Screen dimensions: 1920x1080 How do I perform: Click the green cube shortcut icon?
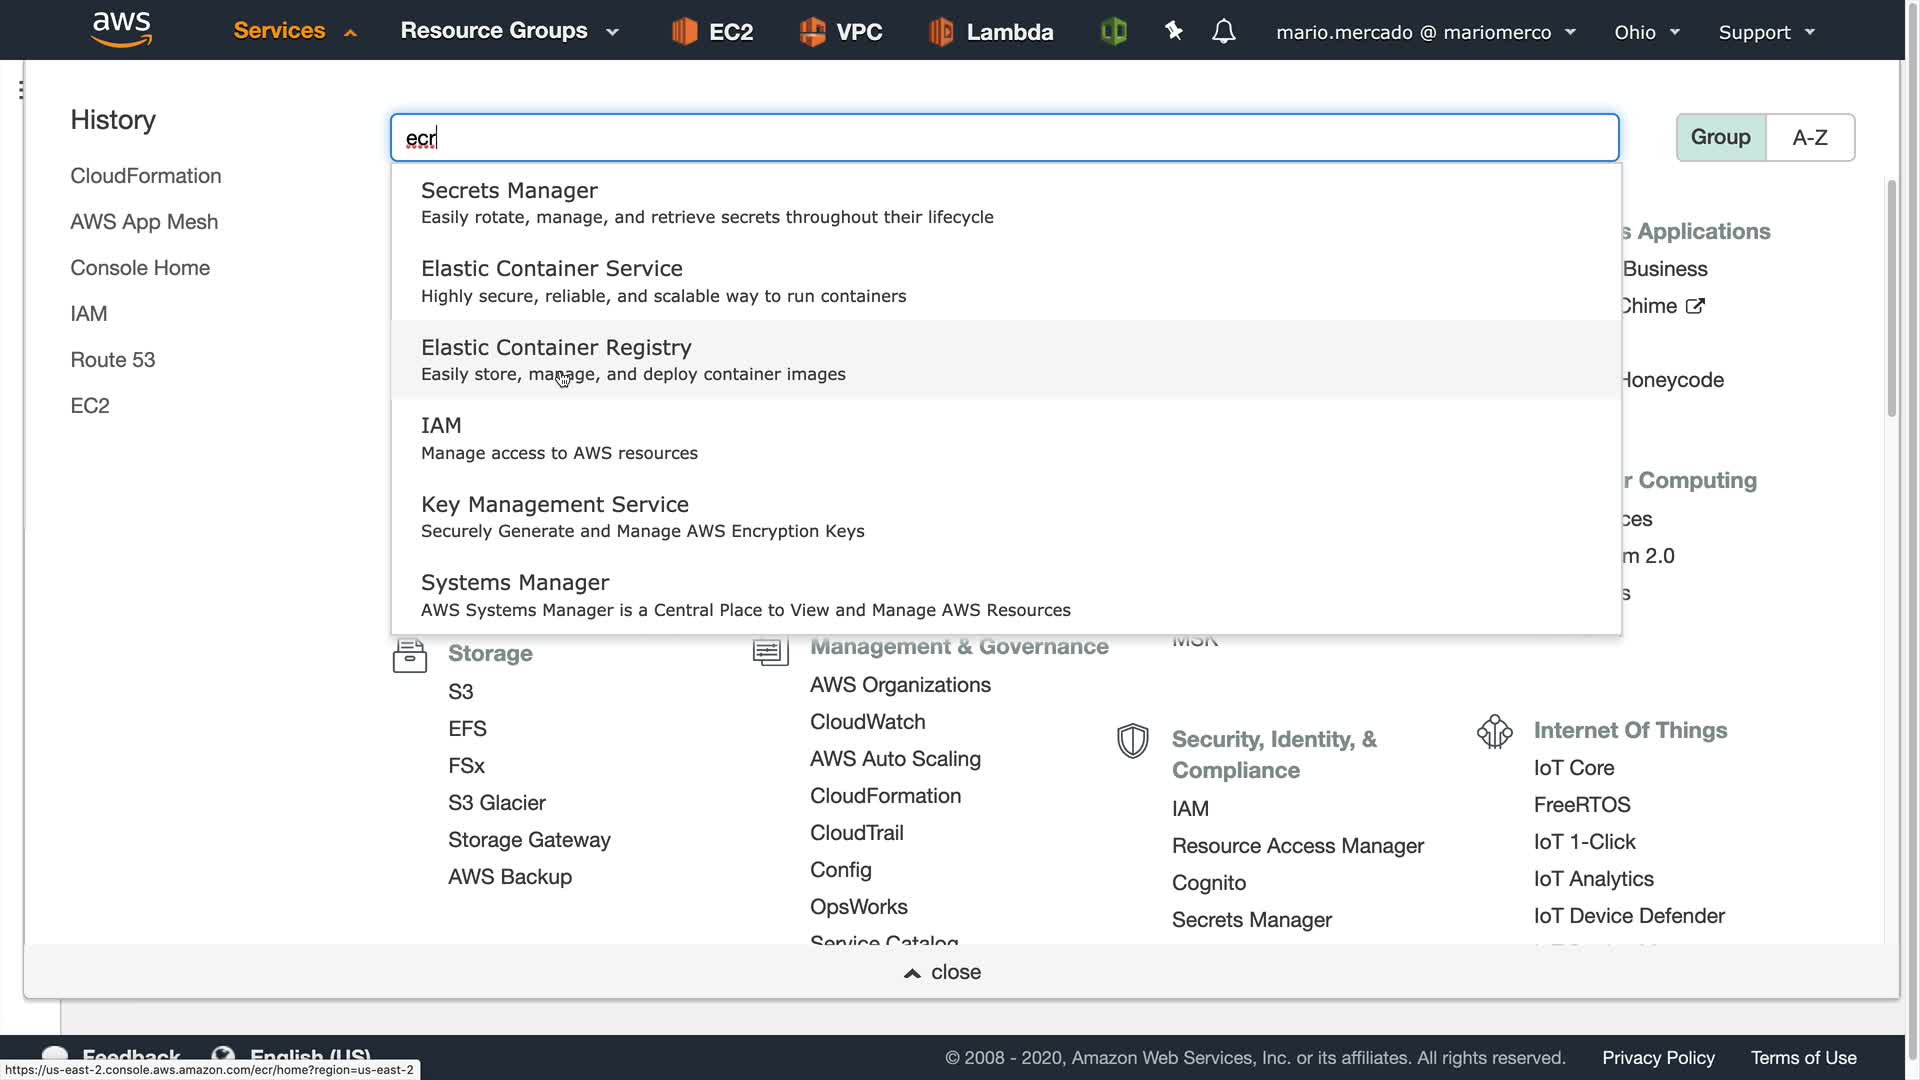click(x=1113, y=32)
